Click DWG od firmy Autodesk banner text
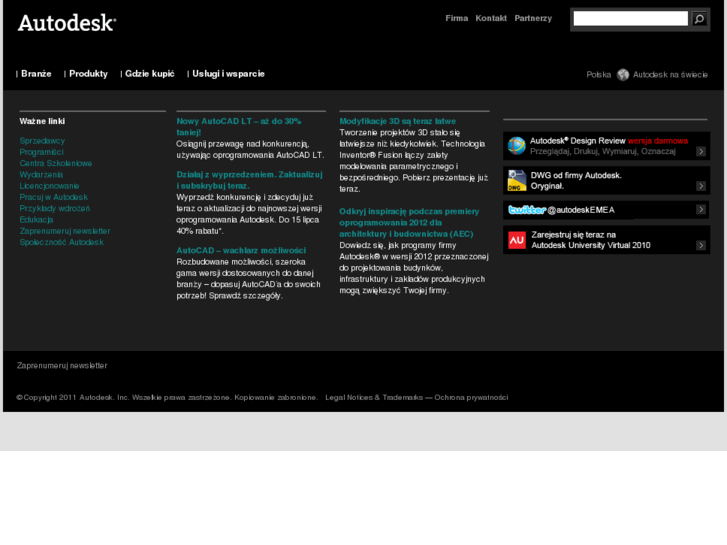The image size is (727, 545). tap(576, 180)
